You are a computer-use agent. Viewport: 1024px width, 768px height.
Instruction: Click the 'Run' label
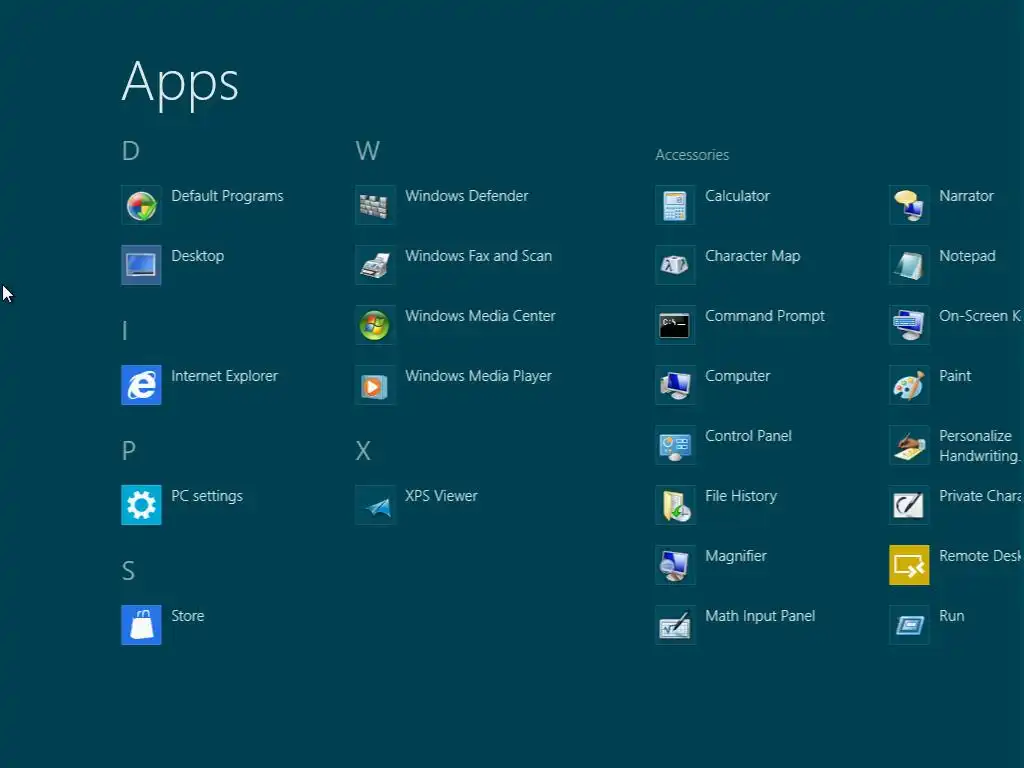[952, 616]
